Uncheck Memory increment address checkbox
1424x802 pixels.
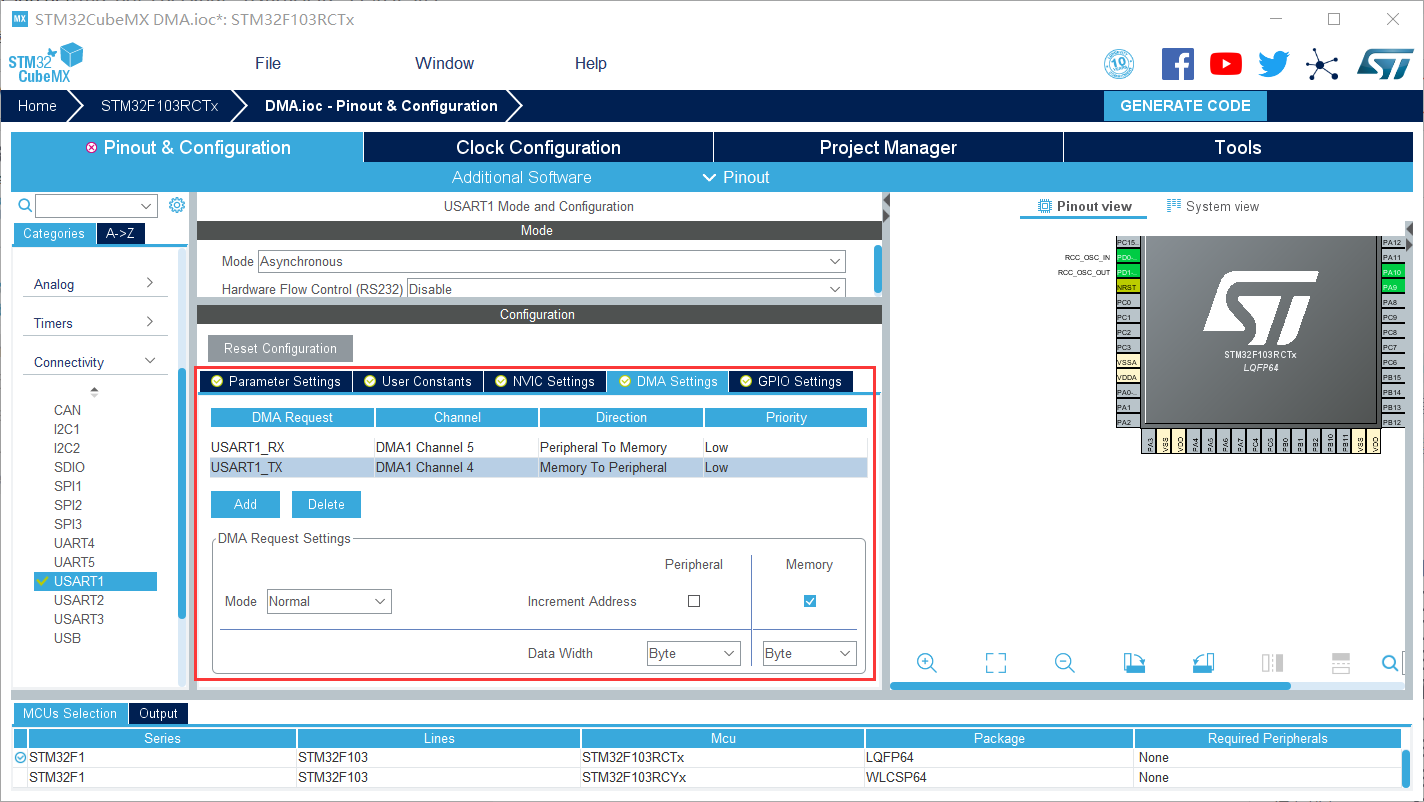(x=810, y=601)
